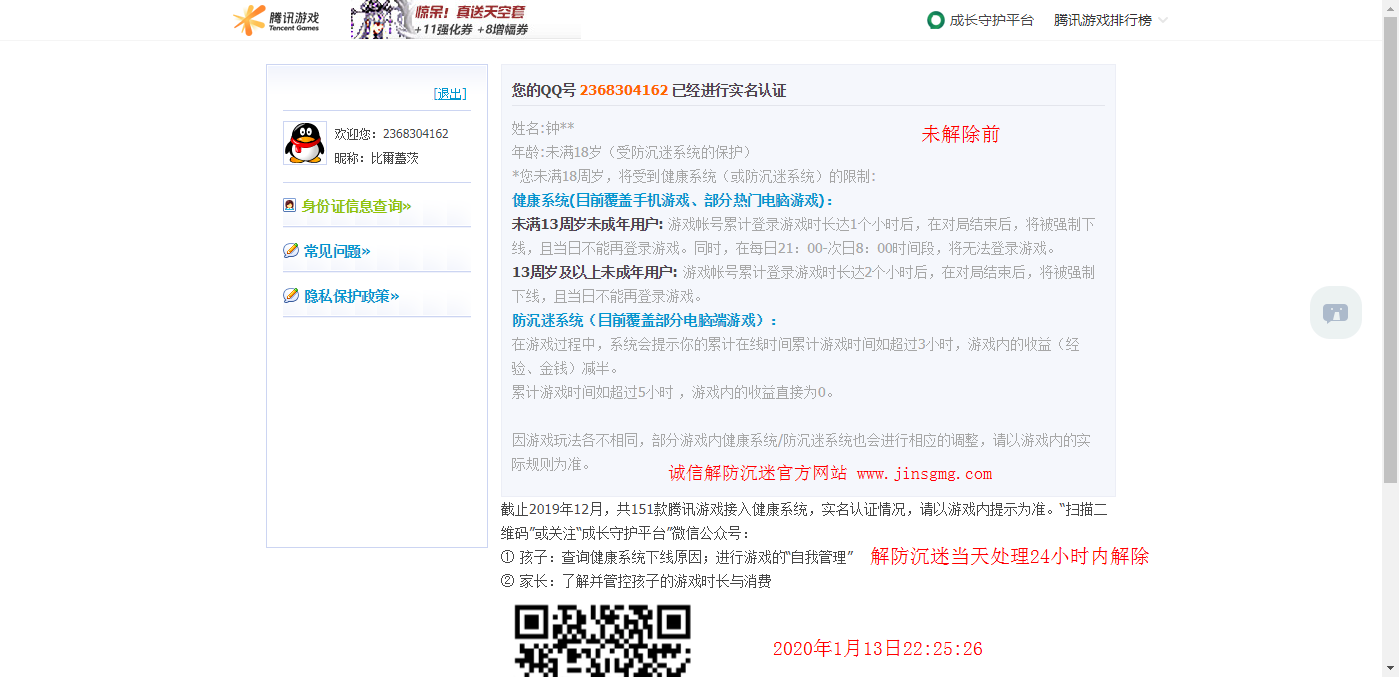Click the [退出] logout link
The image size is (1399, 677).
pos(449,93)
